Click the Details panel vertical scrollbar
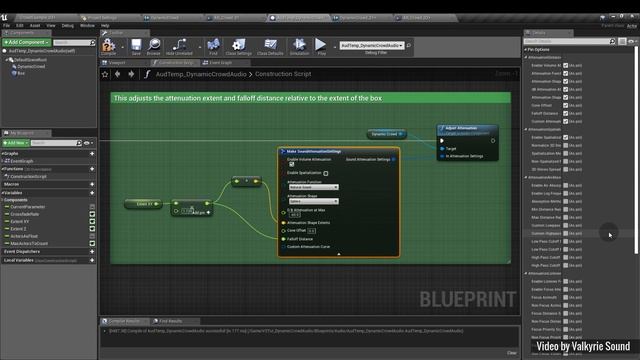Screen dimensions: 640x360 tap(636, 151)
